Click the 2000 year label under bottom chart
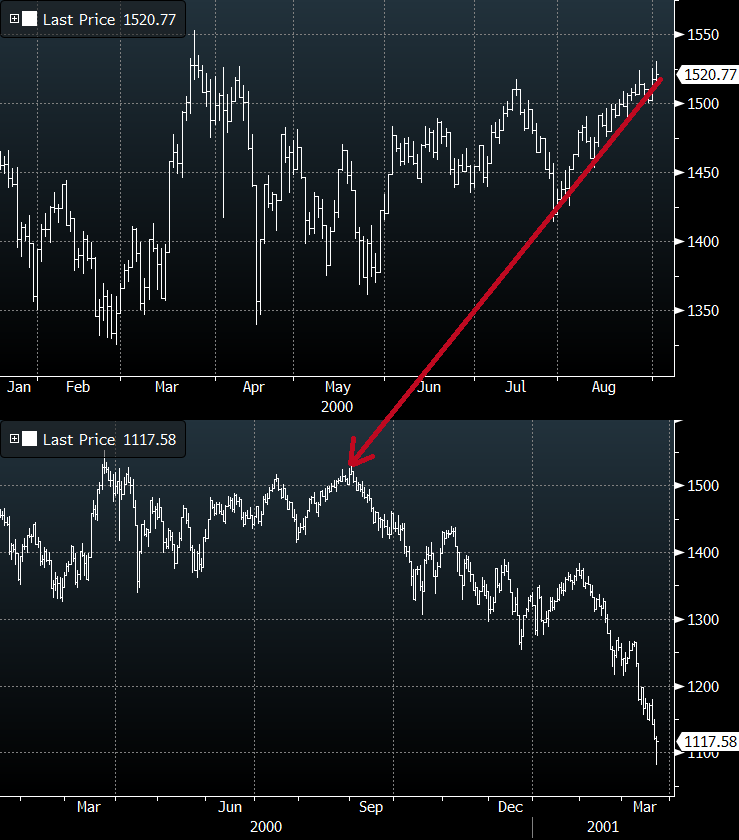The width and height of the screenshot is (739, 840). 266,827
